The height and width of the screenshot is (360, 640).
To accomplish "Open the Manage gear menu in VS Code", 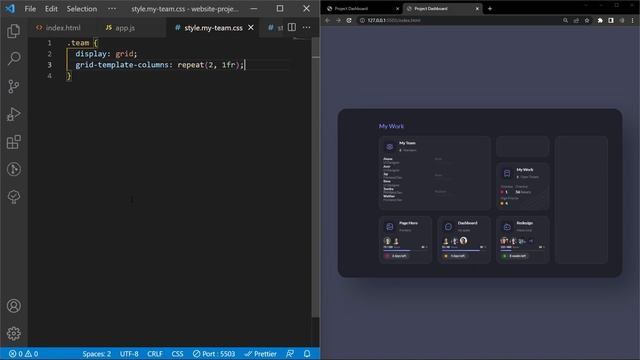I will (13, 333).
